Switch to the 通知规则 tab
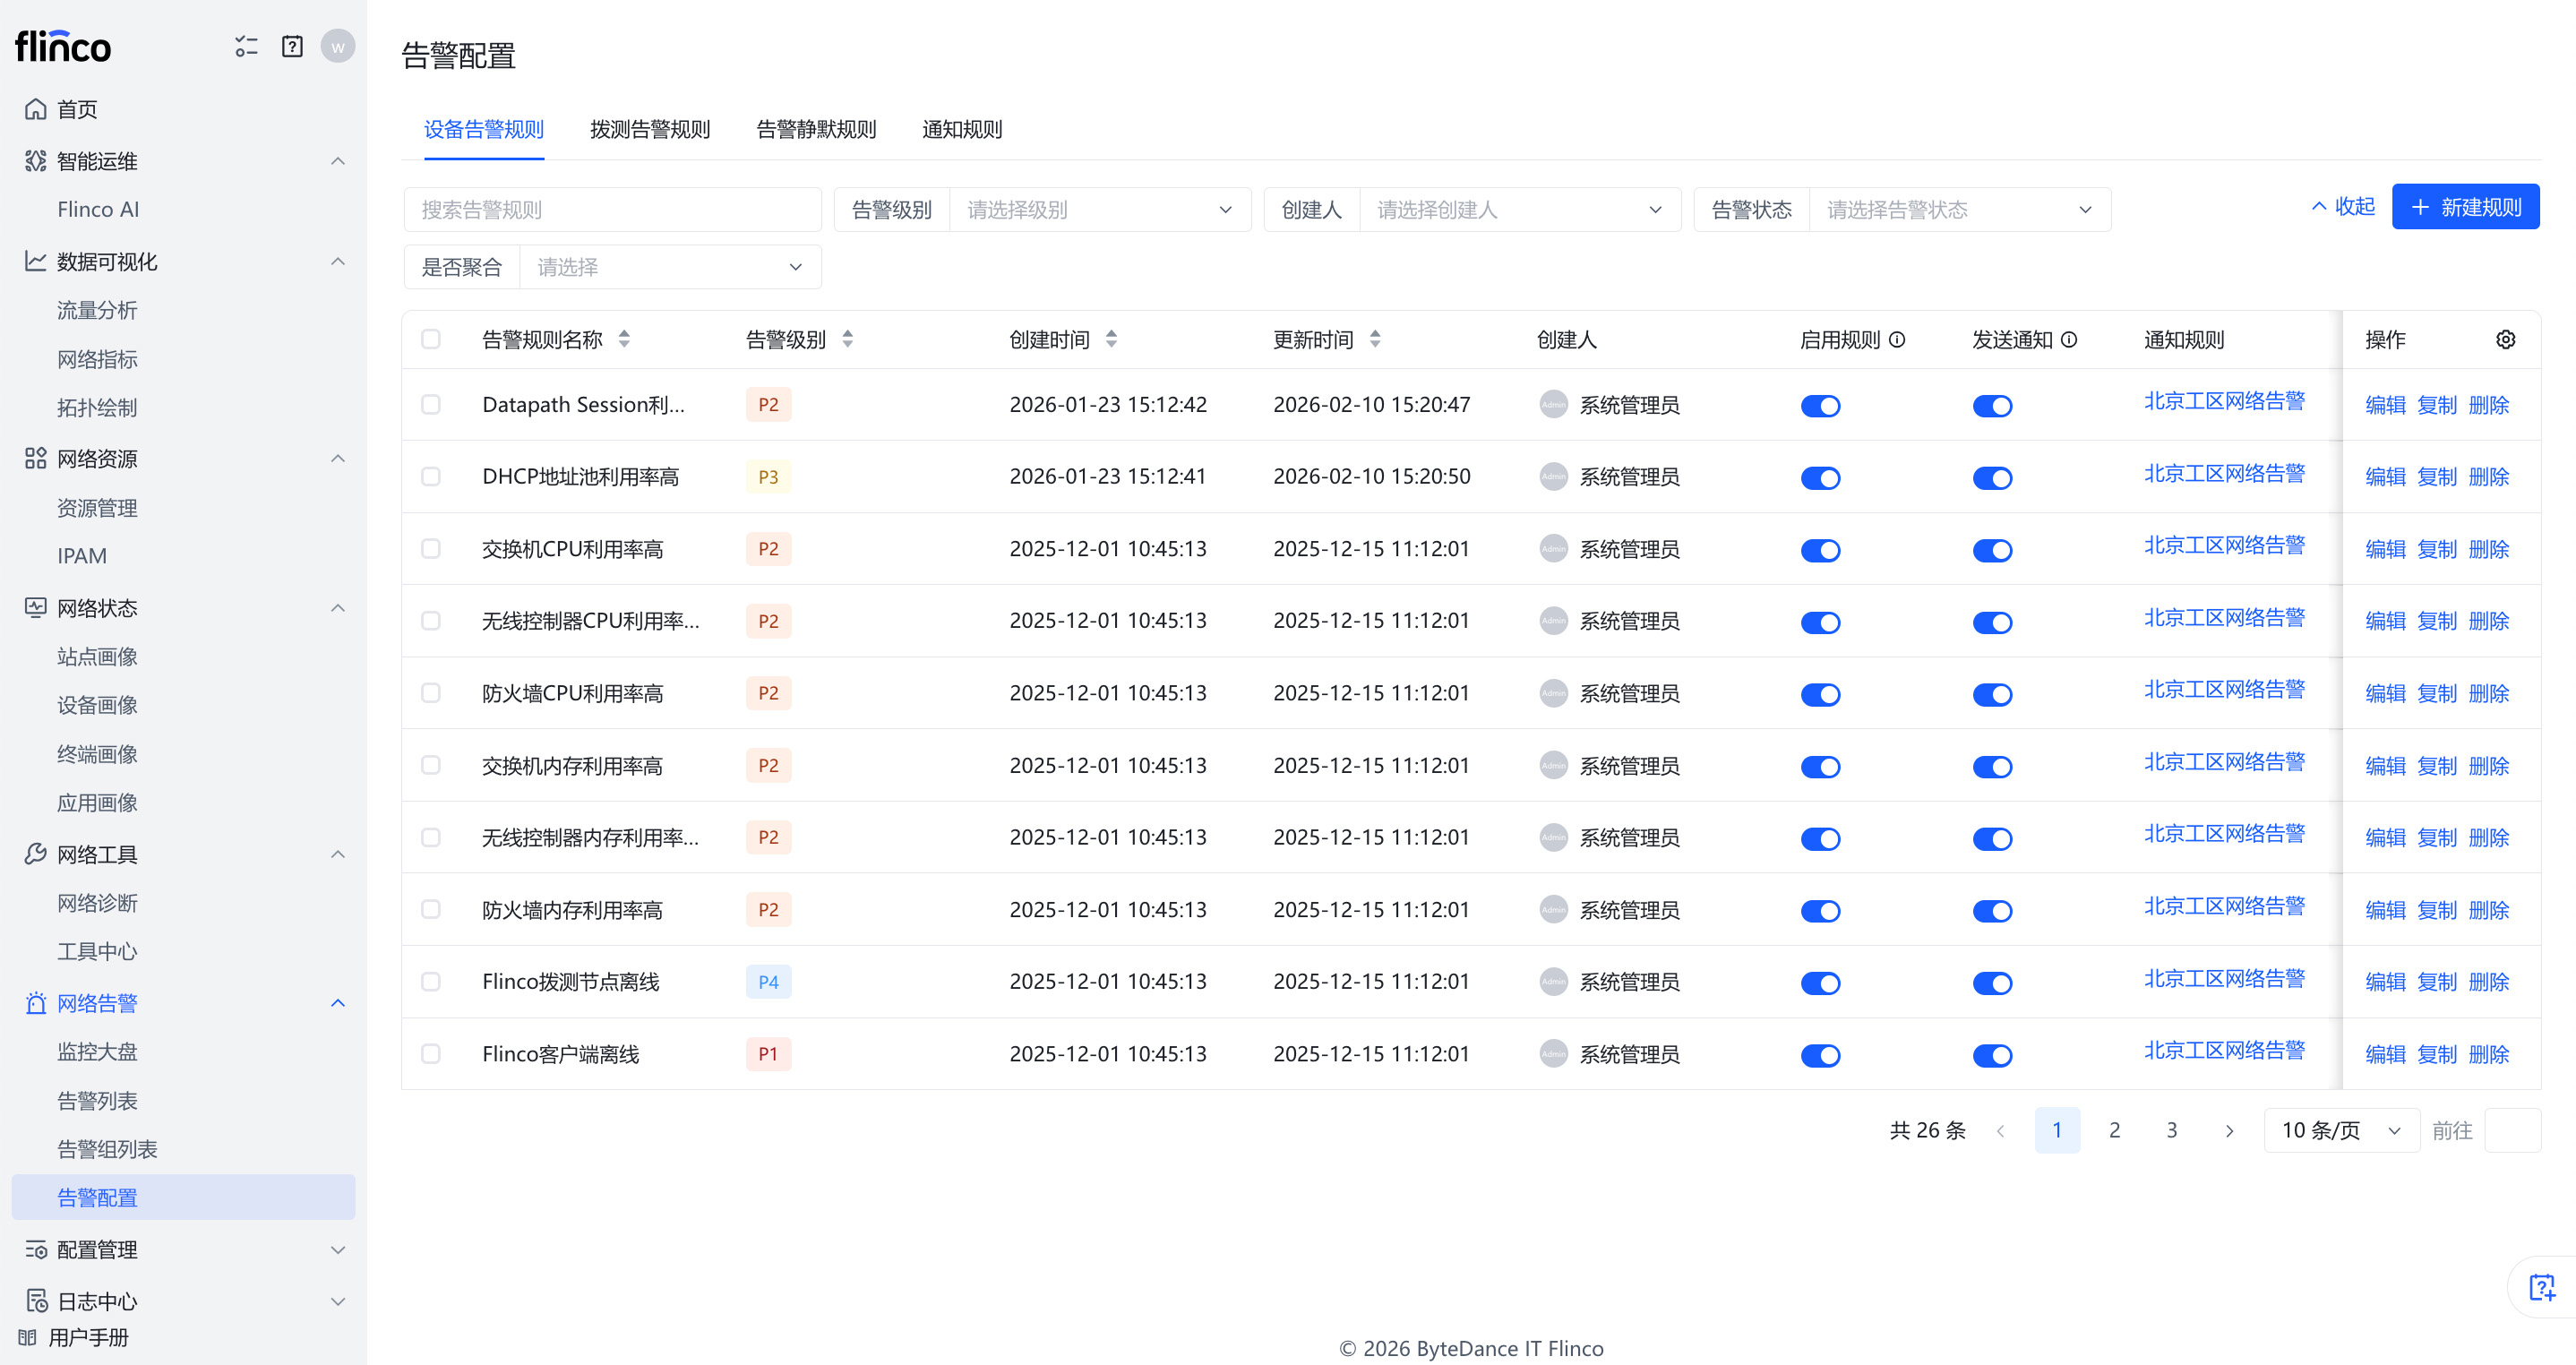Screen dimensions: 2576x1365 961,130
